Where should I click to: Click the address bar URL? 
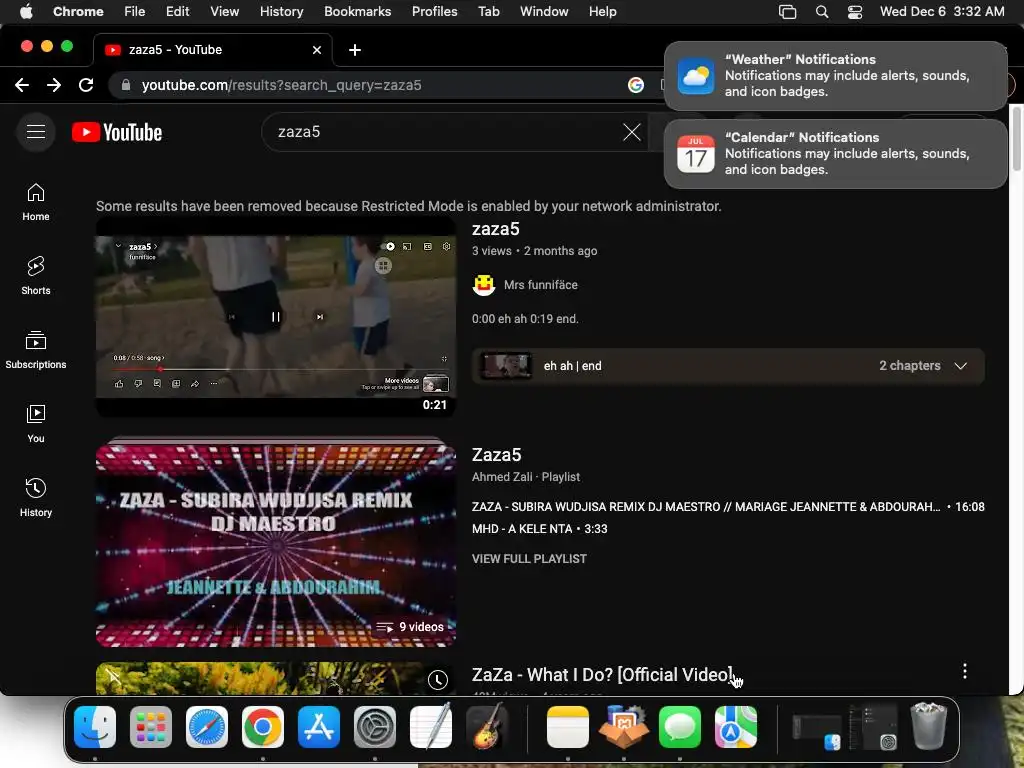(x=281, y=85)
